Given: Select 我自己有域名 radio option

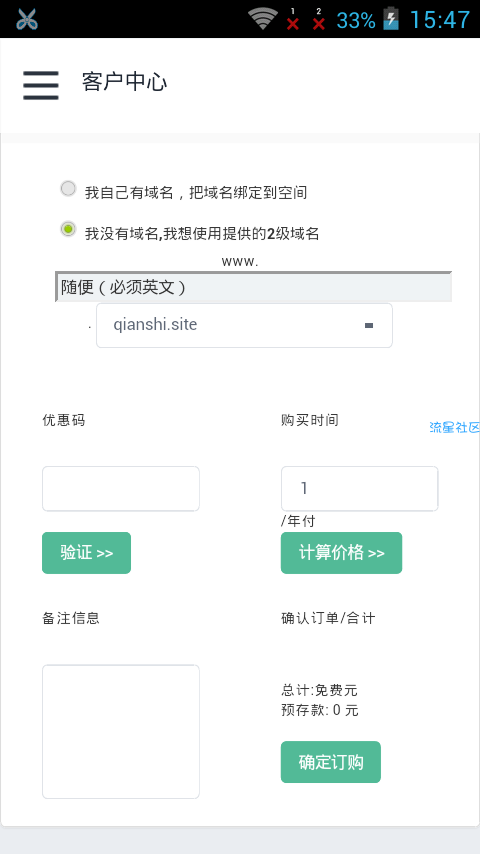Looking at the screenshot, I should click(x=68, y=189).
